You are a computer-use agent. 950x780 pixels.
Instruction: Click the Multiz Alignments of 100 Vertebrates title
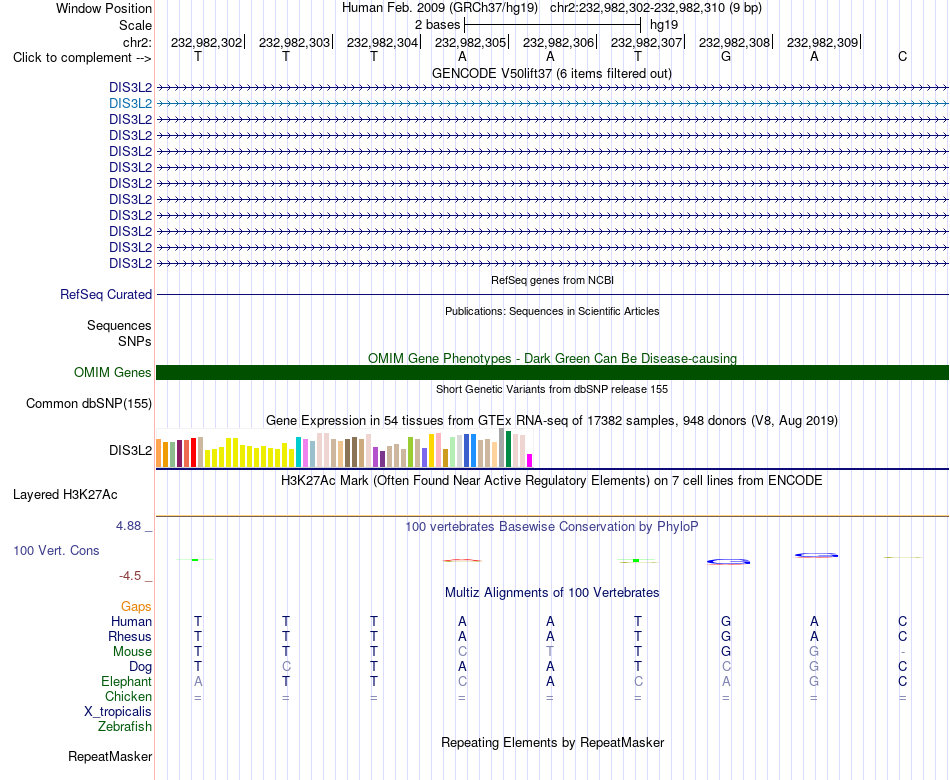552,593
